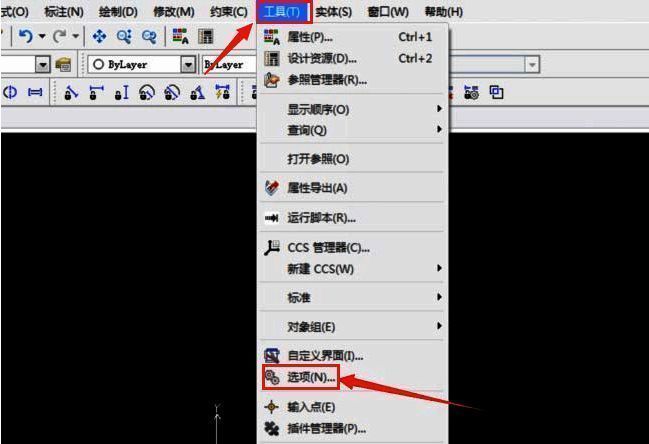Click the ByLayer color combo box
Screen dimensions: 649x444
point(142,65)
